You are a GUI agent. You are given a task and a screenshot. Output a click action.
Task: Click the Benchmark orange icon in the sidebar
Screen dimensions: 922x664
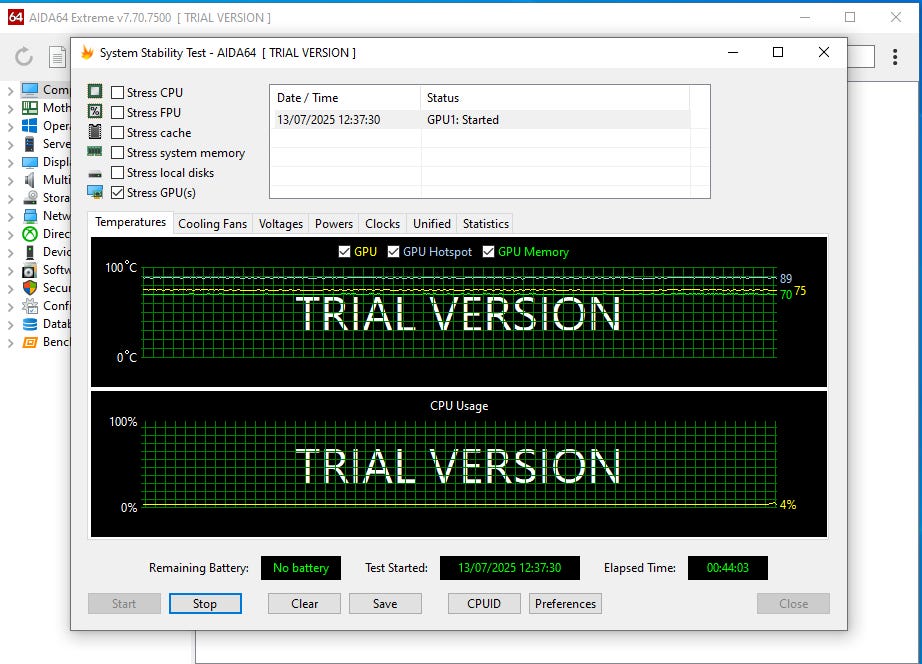(29, 342)
